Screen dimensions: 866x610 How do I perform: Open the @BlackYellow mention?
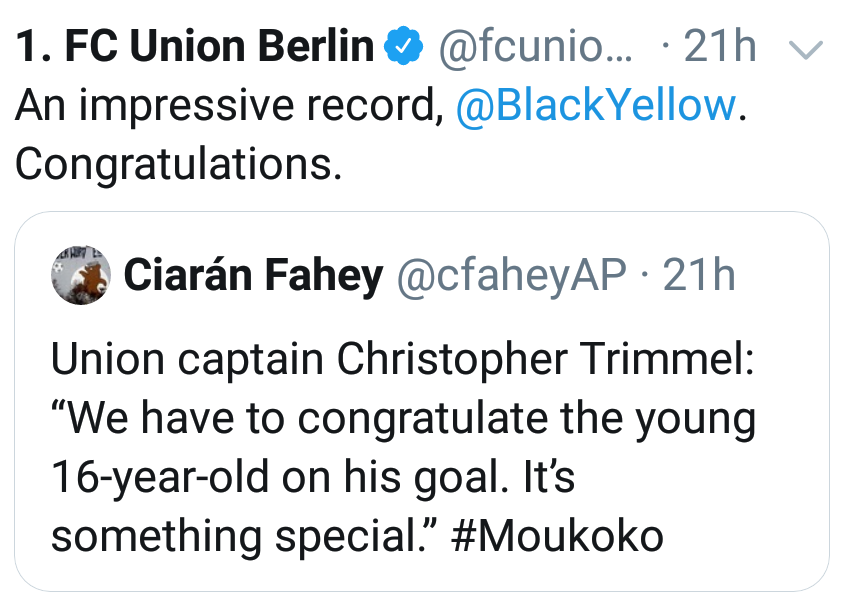coord(596,105)
